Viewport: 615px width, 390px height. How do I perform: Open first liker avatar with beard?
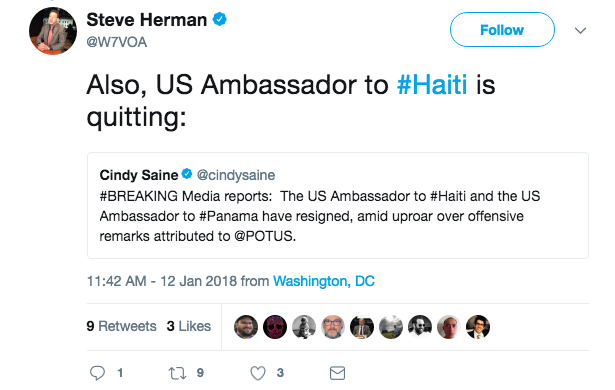click(x=246, y=327)
